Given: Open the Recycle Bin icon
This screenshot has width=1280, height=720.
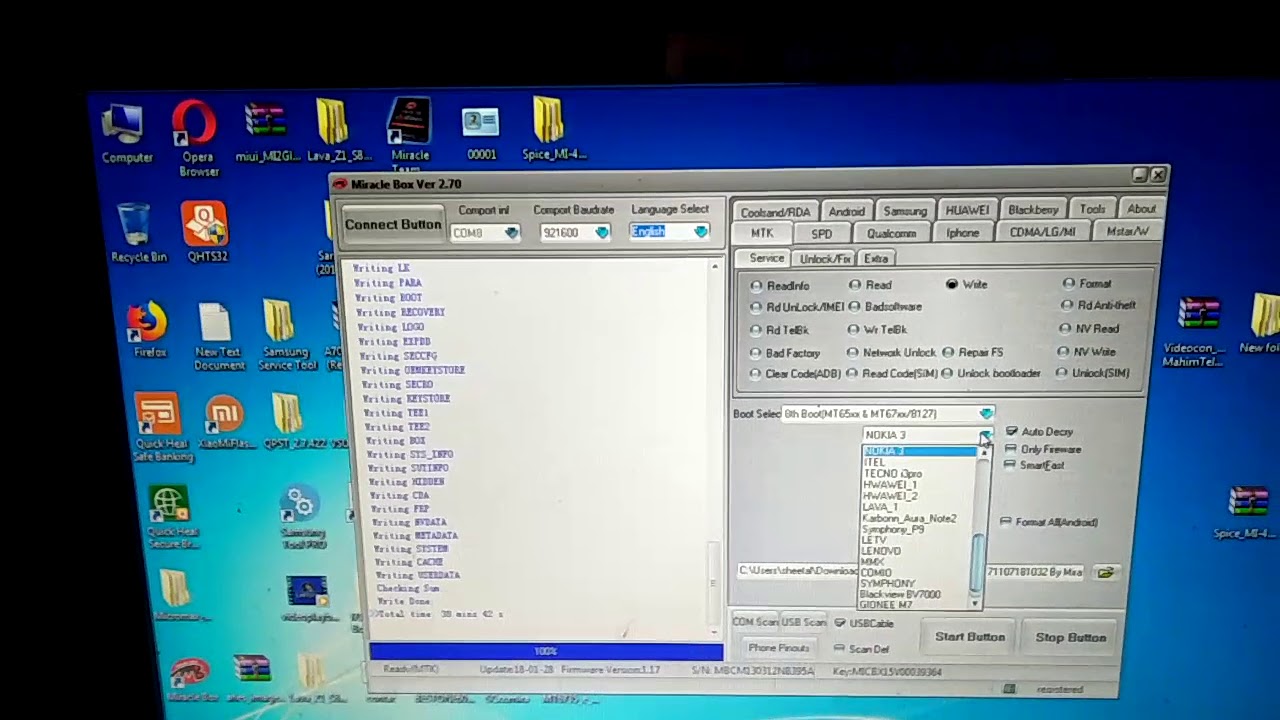Looking at the screenshot, I should point(138,233).
